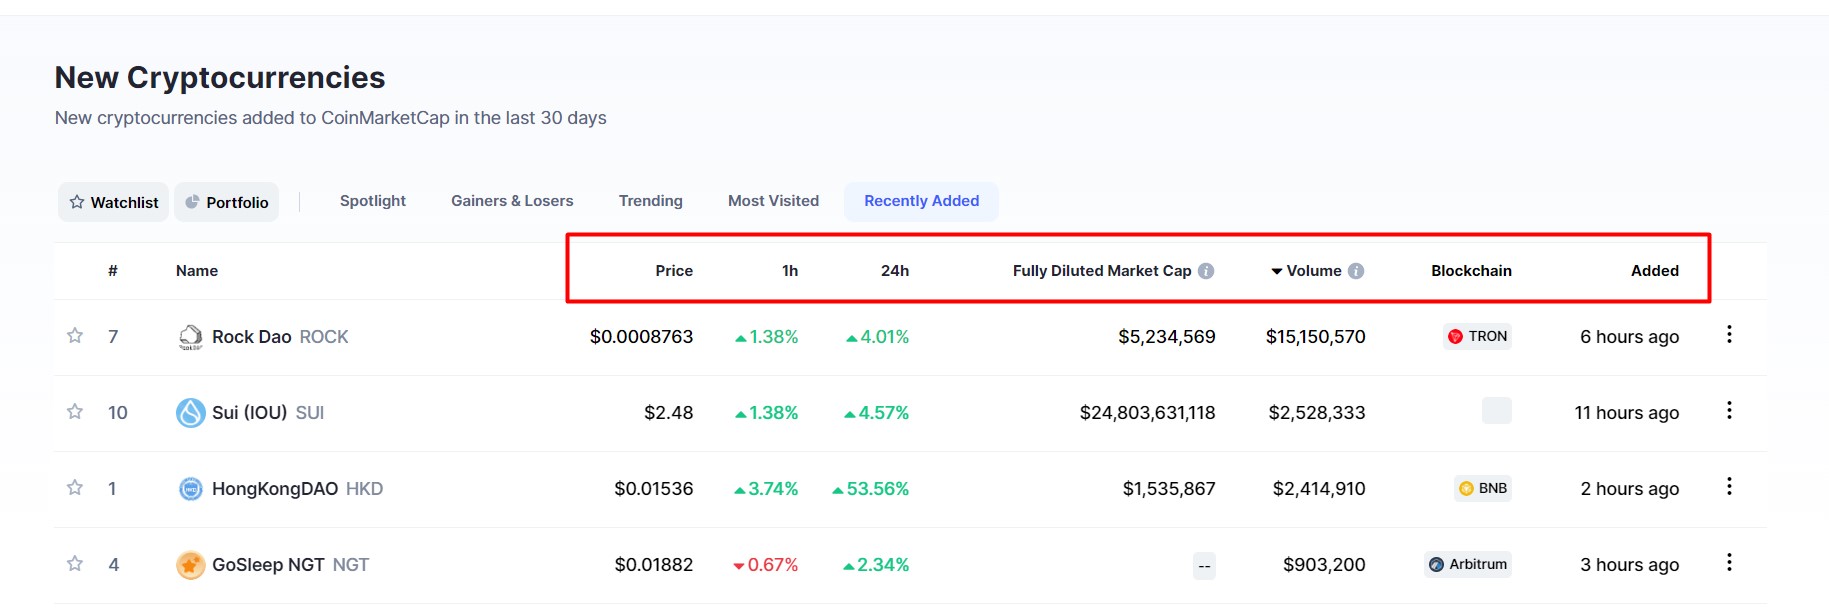
Task: Click HongKongDAO 24h change 53.56%
Action: pos(870,489)
